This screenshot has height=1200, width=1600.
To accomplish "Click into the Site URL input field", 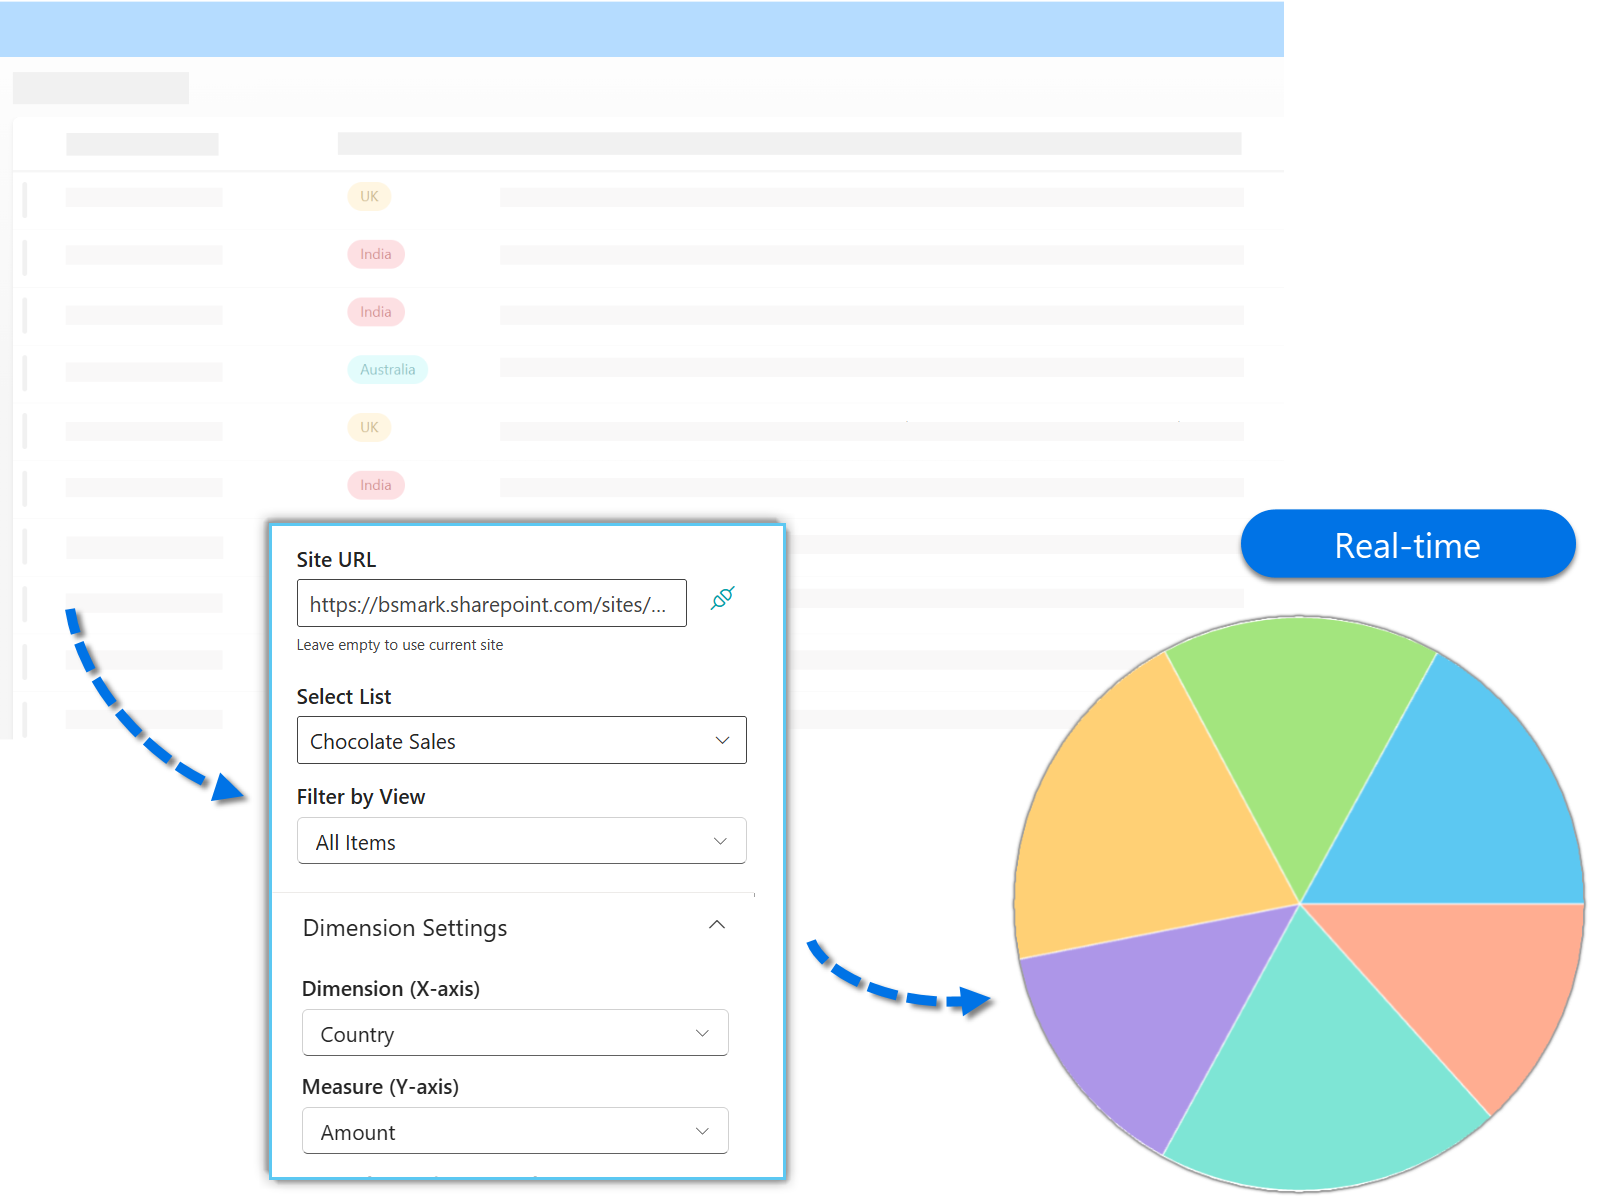I will click(x=491, y=603).
